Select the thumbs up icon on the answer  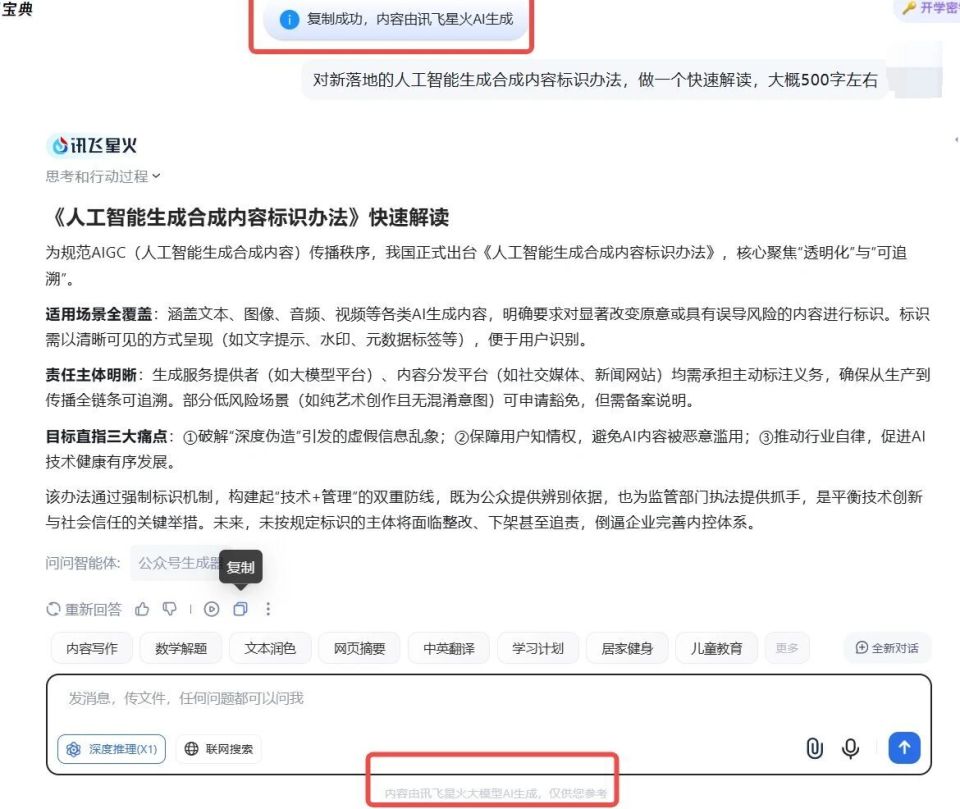(x=142, y=608)
